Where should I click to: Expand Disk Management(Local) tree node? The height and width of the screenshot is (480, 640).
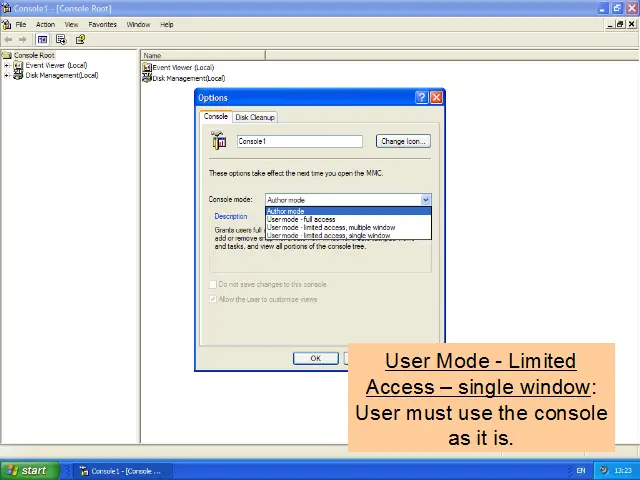pos(6,75)
